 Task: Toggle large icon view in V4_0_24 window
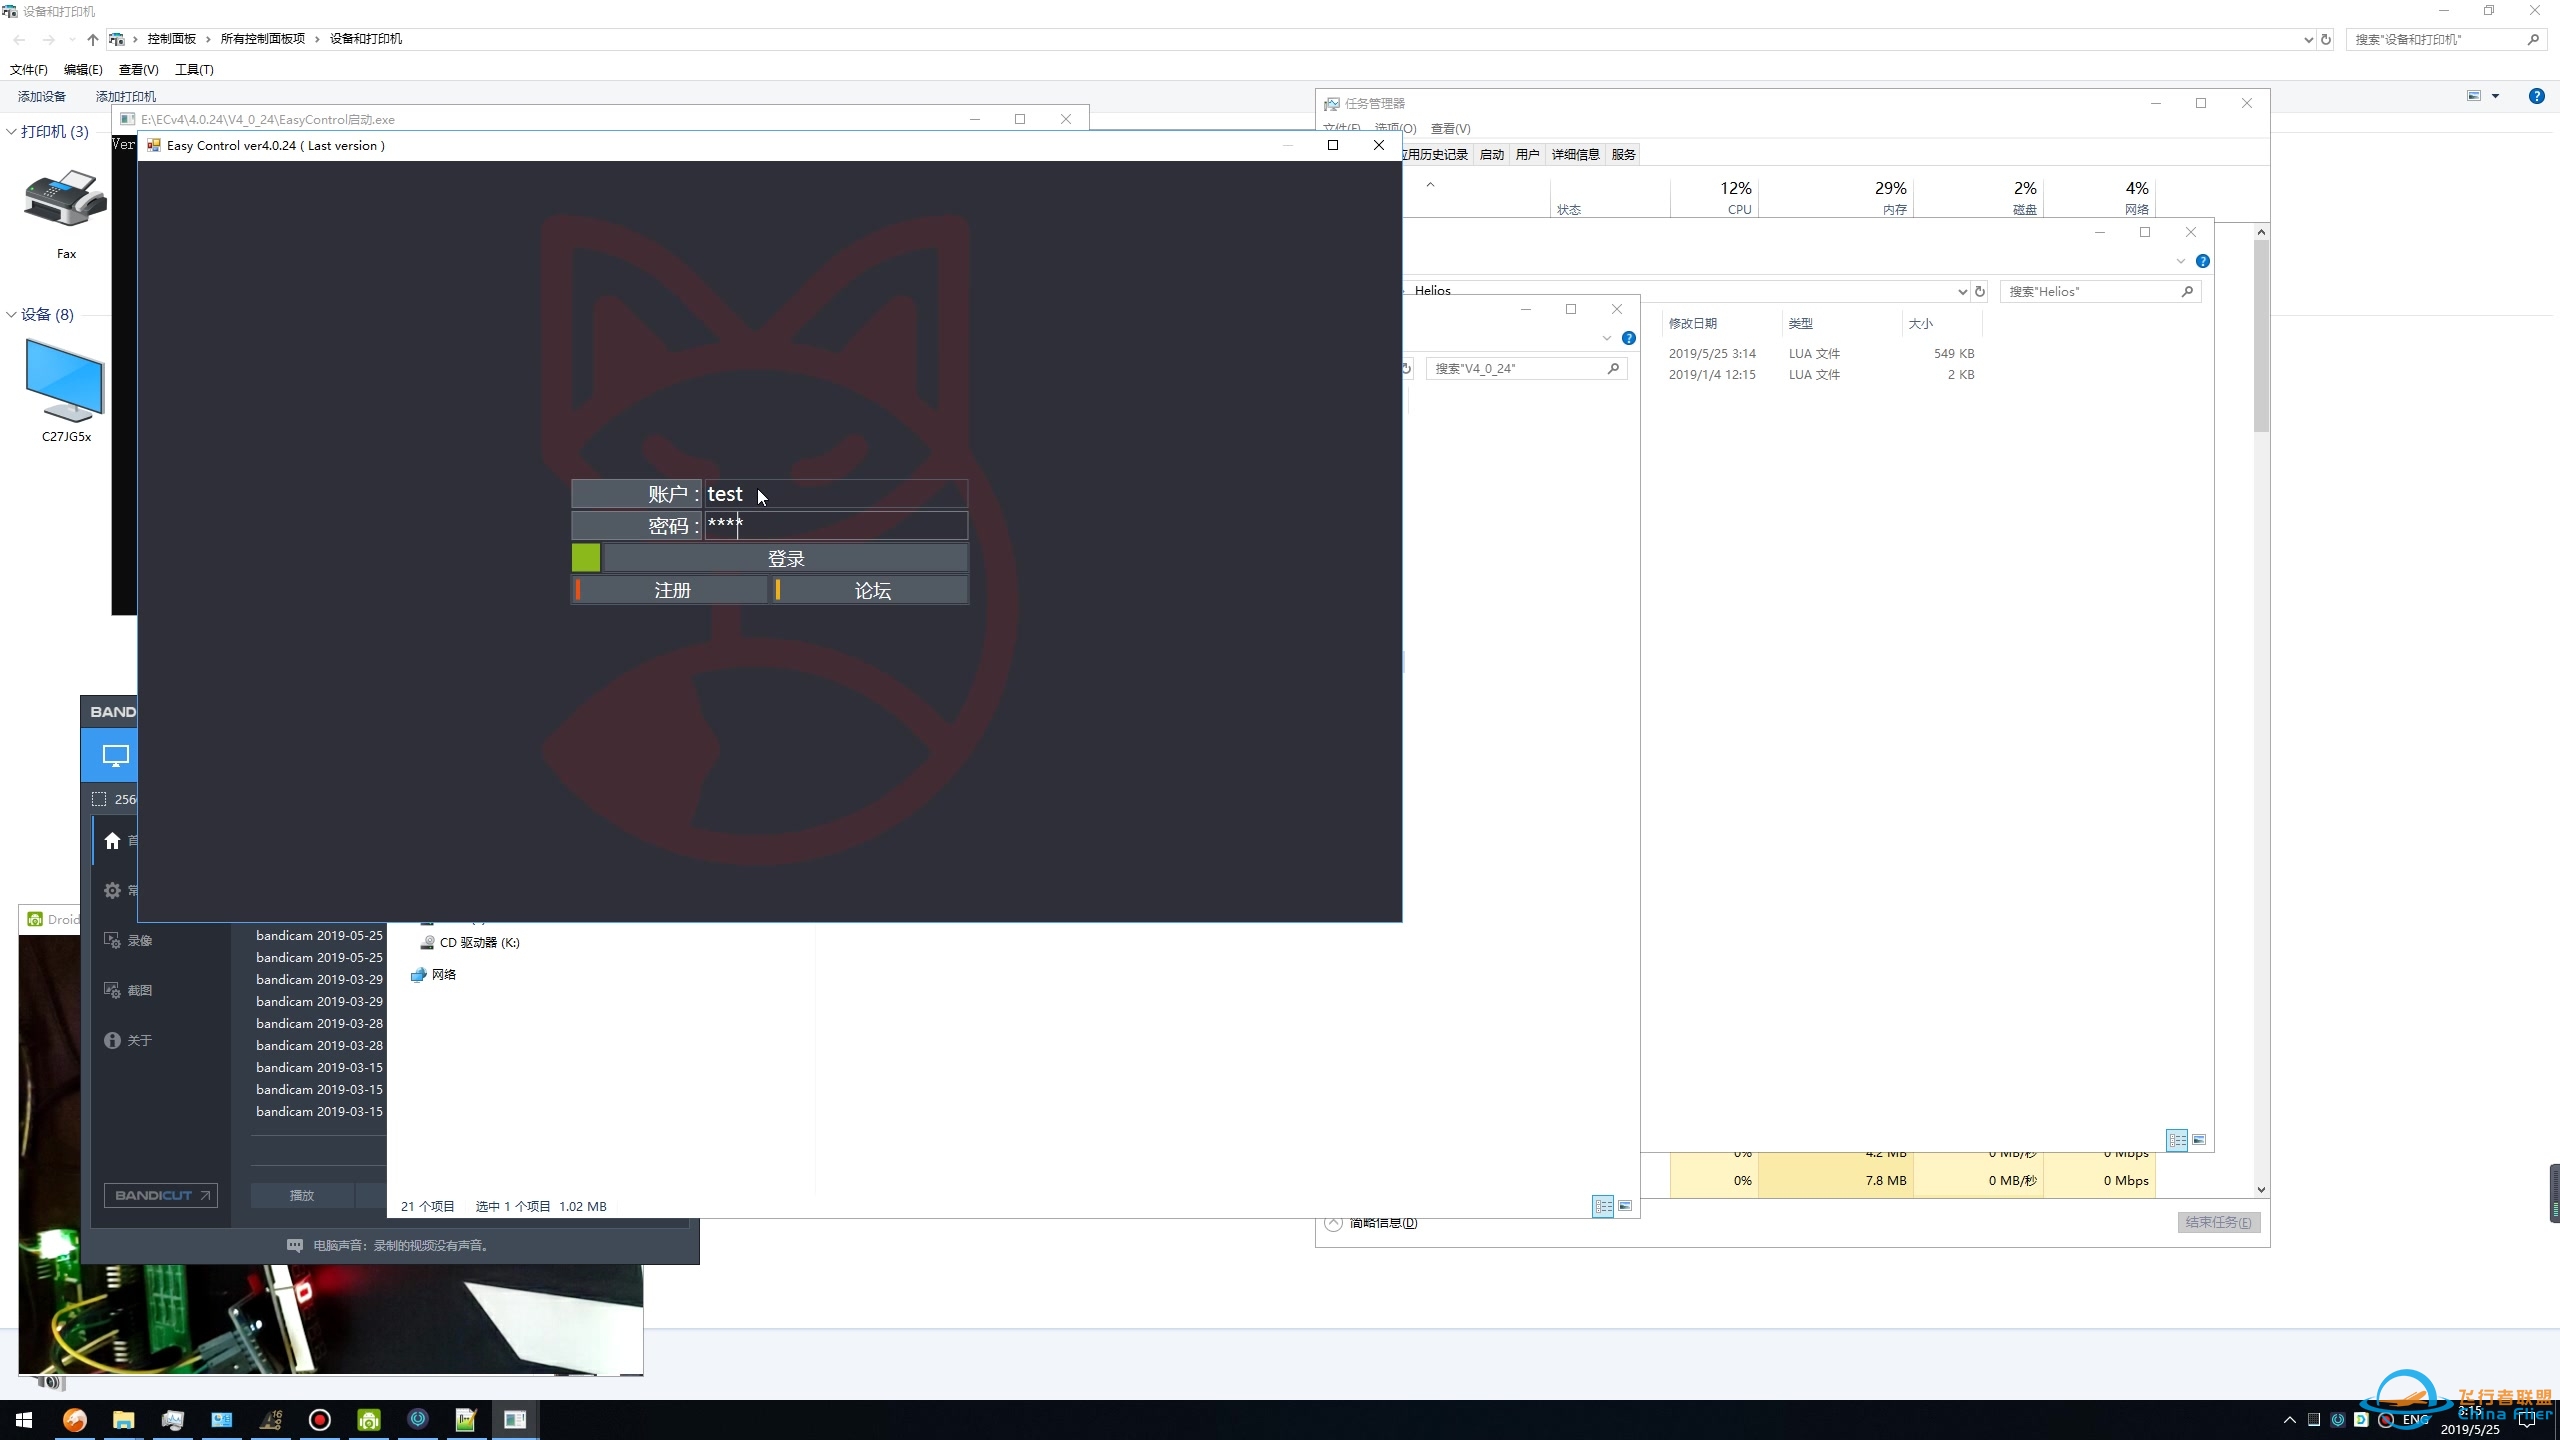click(x=1625, y=1206)
